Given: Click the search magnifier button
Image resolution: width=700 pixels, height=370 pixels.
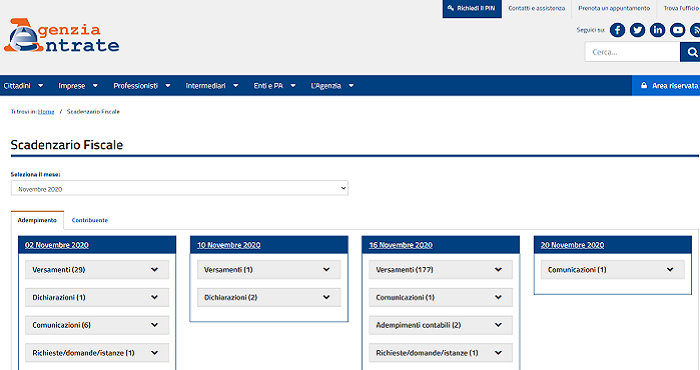Looking at the screenshot, I should (x=690, y=52).
